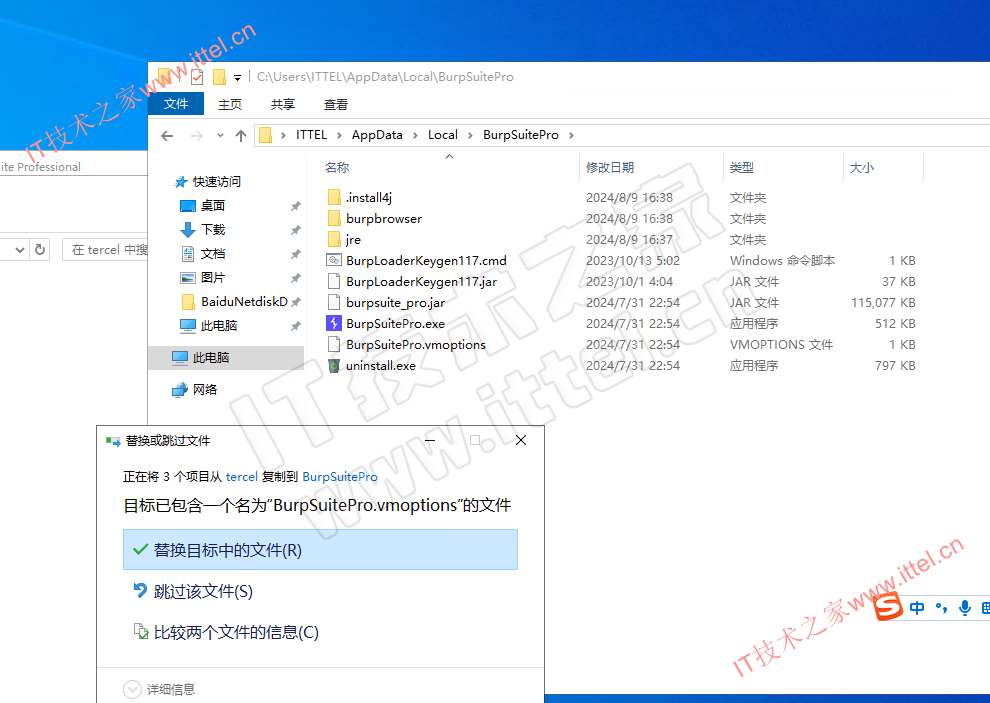
Task: Open the address dropdown in the tercel window
Action: tap(20, 249)
